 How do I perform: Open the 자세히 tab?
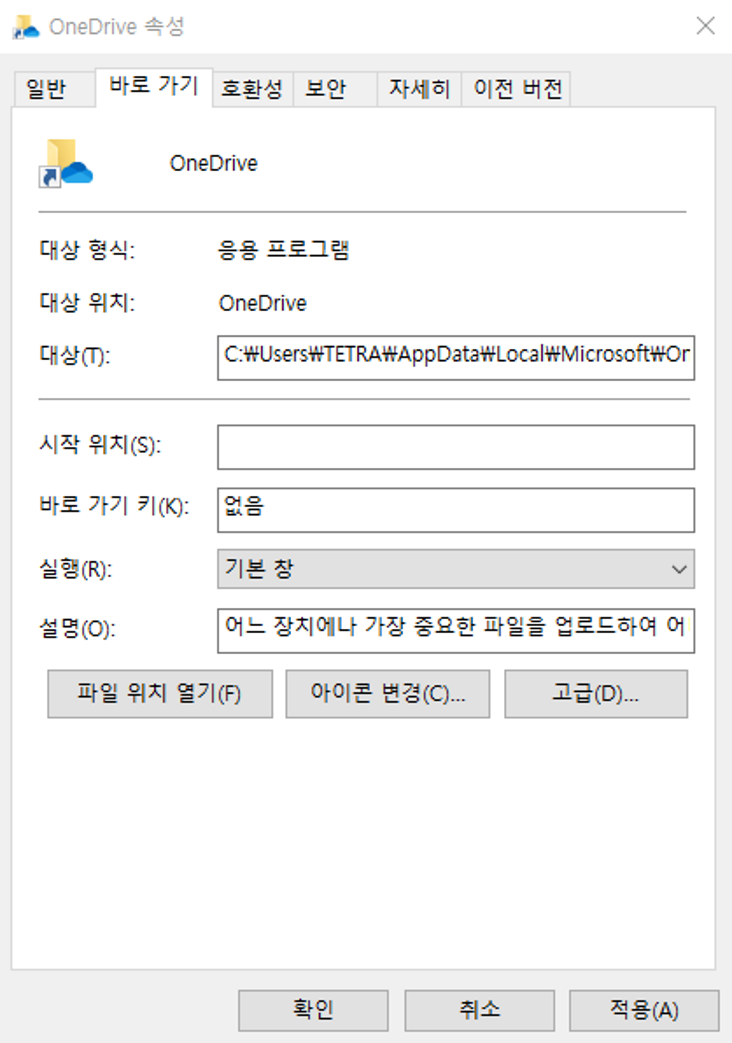[419, 89]
